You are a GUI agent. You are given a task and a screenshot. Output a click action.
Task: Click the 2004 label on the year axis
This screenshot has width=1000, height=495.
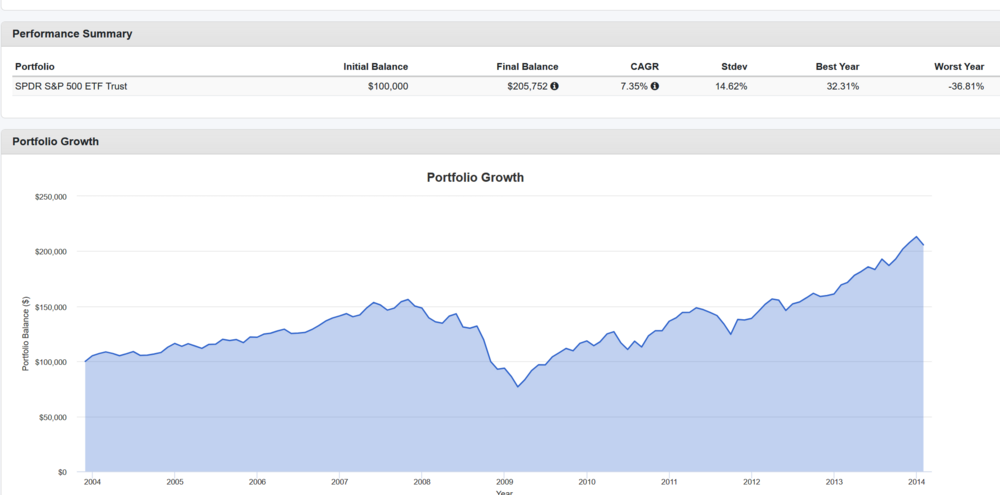click(92, 481)
